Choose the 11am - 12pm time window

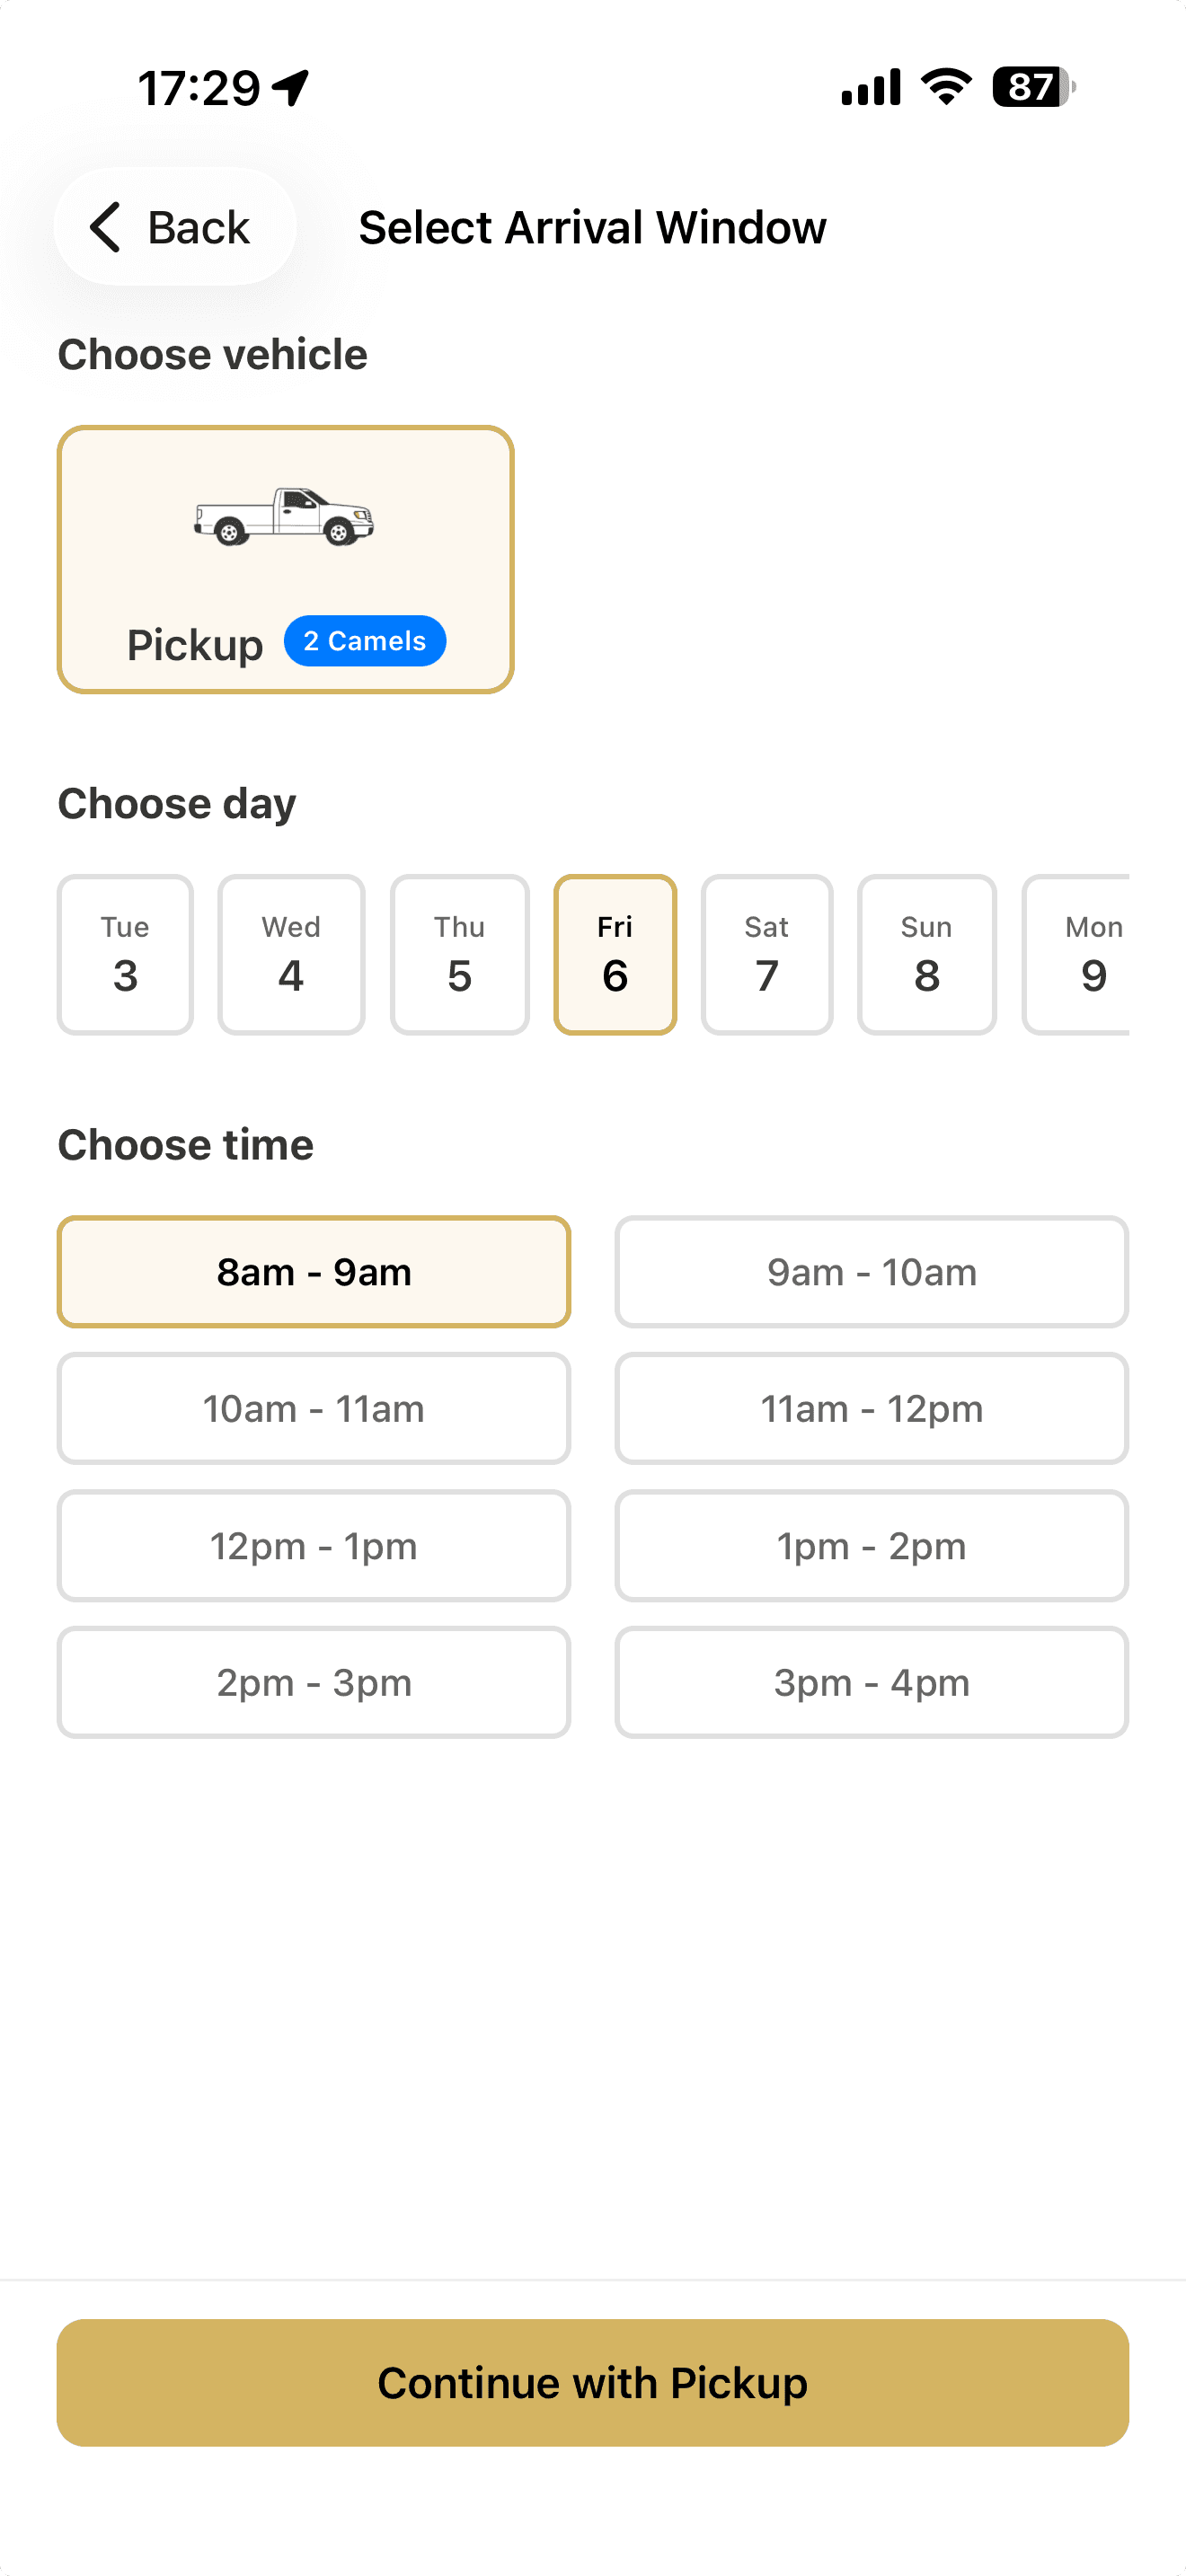click(871, 1409)
